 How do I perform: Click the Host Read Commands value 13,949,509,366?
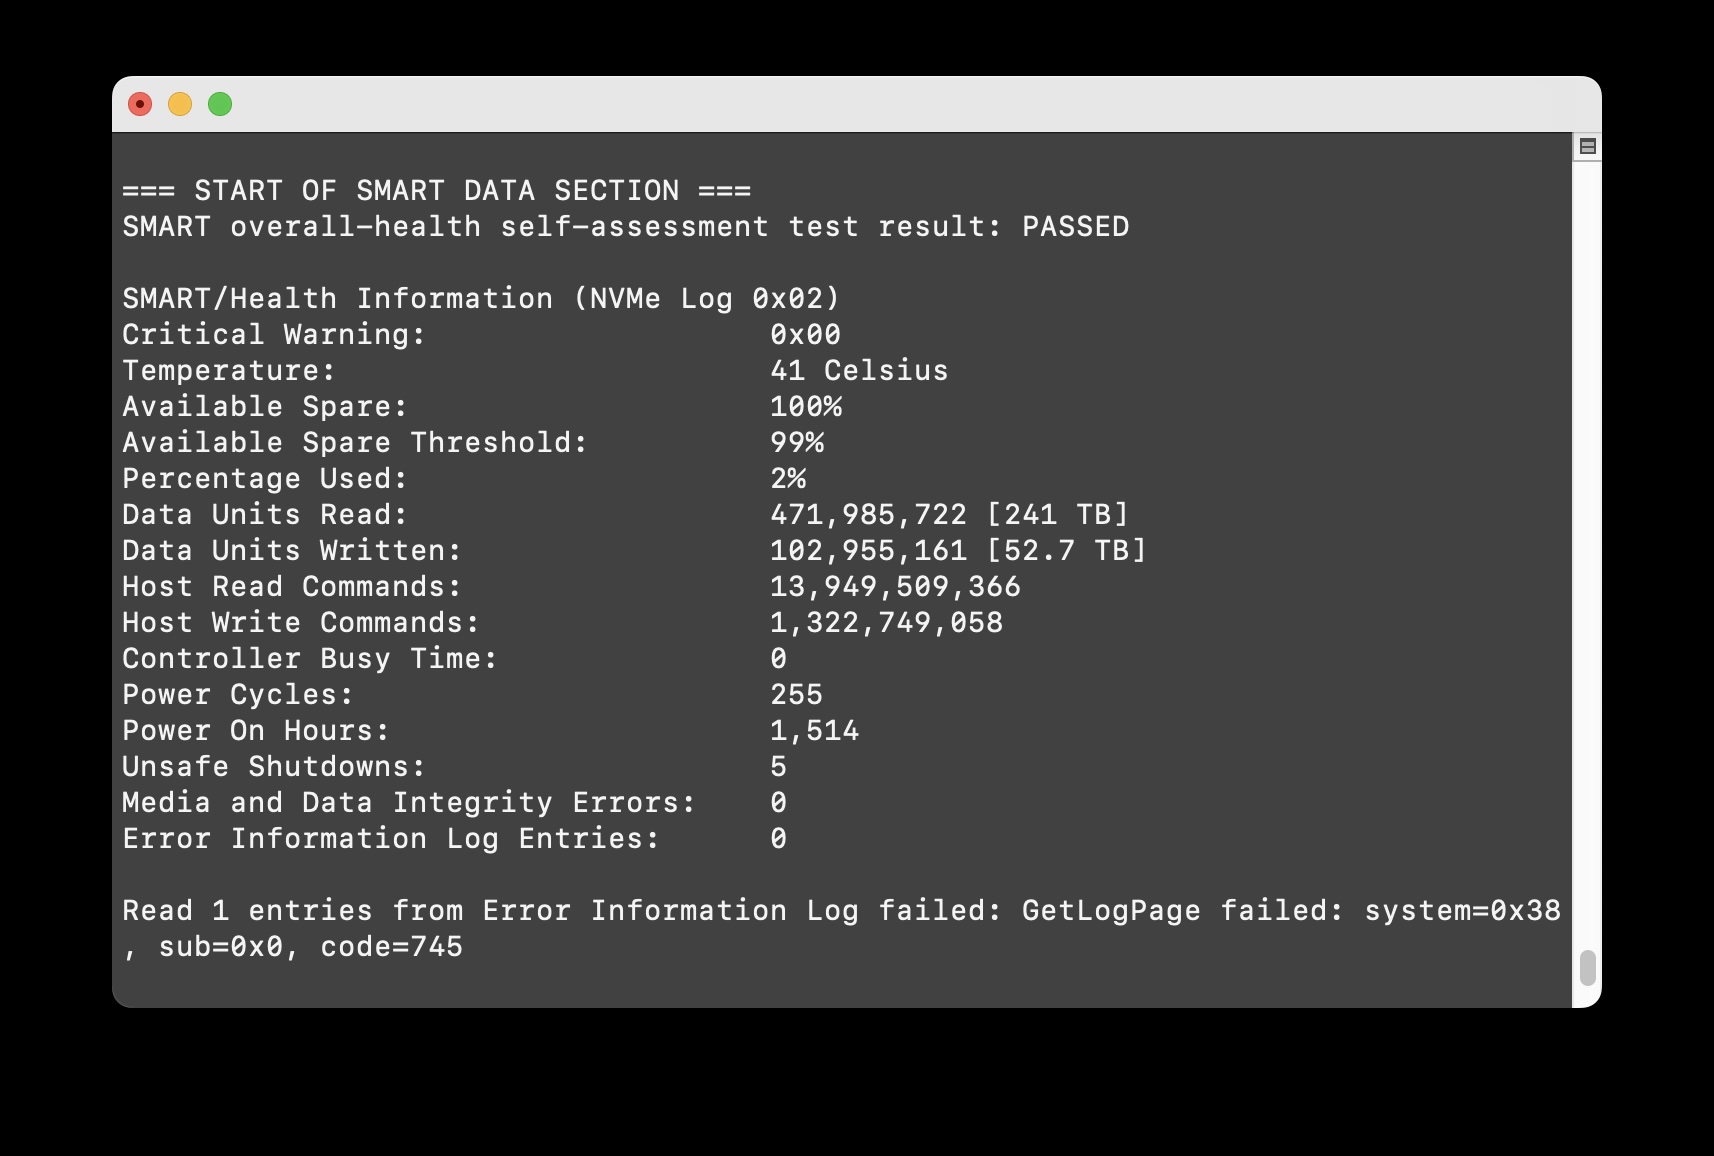click(x=895, y=587)
